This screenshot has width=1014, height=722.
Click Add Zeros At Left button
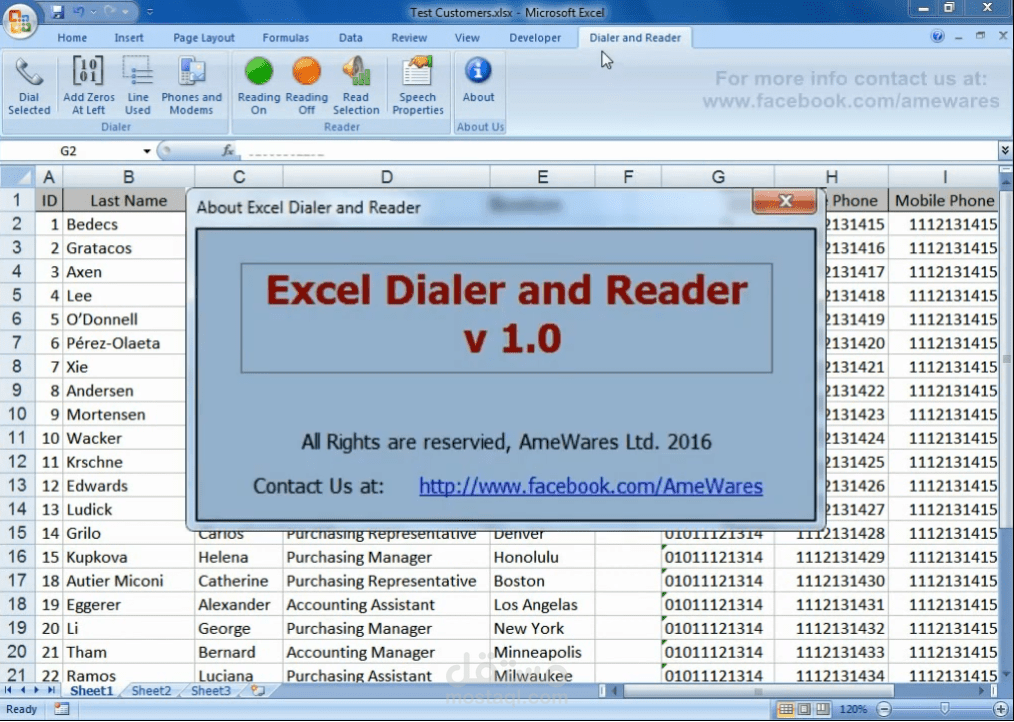tap(89, 87)
